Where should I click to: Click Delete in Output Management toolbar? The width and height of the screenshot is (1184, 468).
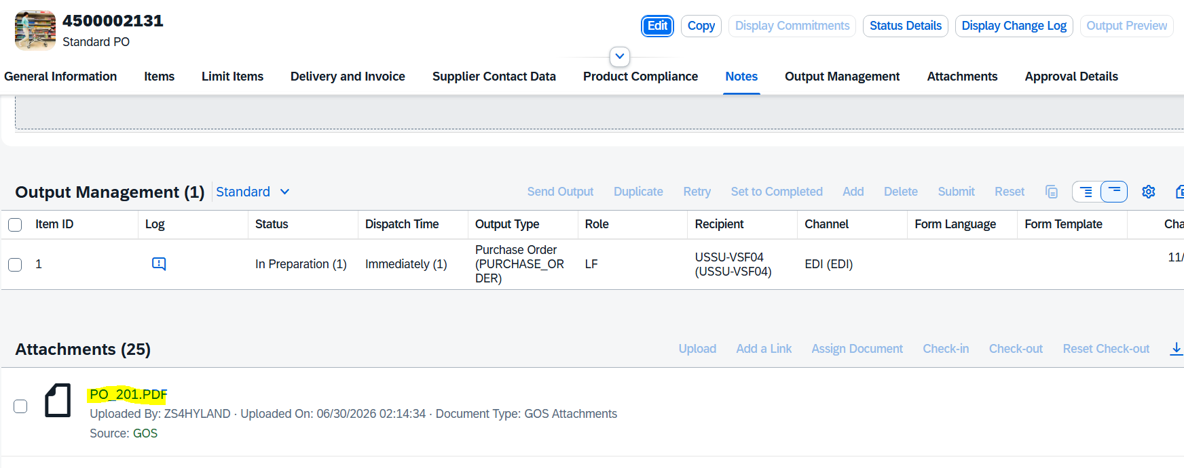tap(901, 192)
